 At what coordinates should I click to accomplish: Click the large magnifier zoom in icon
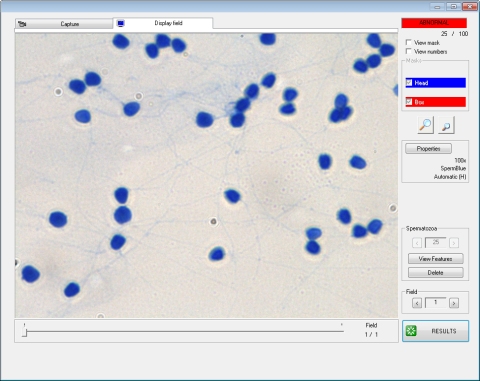point(426,125)
